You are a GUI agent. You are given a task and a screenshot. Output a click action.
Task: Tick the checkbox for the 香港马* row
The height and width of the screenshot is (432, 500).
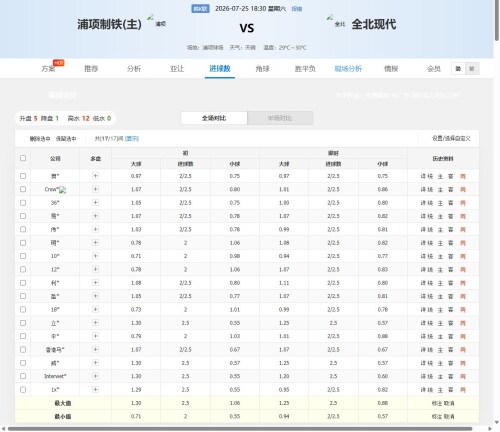pyautogui.click(x=23, y=349)
